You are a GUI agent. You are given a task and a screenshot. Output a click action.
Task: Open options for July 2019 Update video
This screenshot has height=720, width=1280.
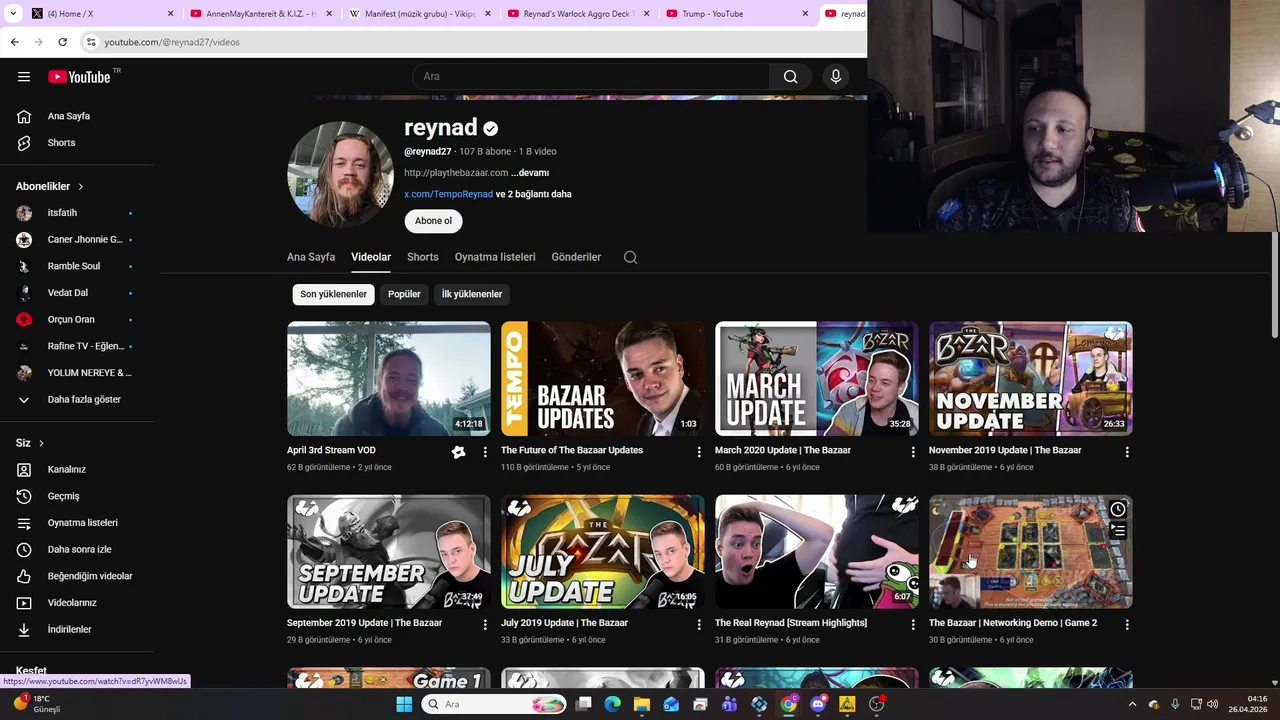click(x=699, y=624)
